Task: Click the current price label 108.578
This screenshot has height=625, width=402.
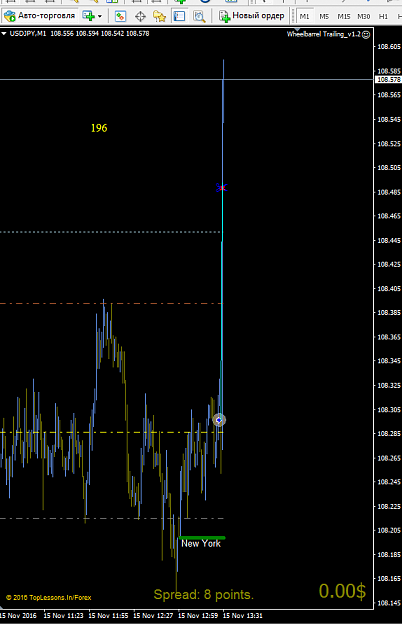Action: pos(388,80)
